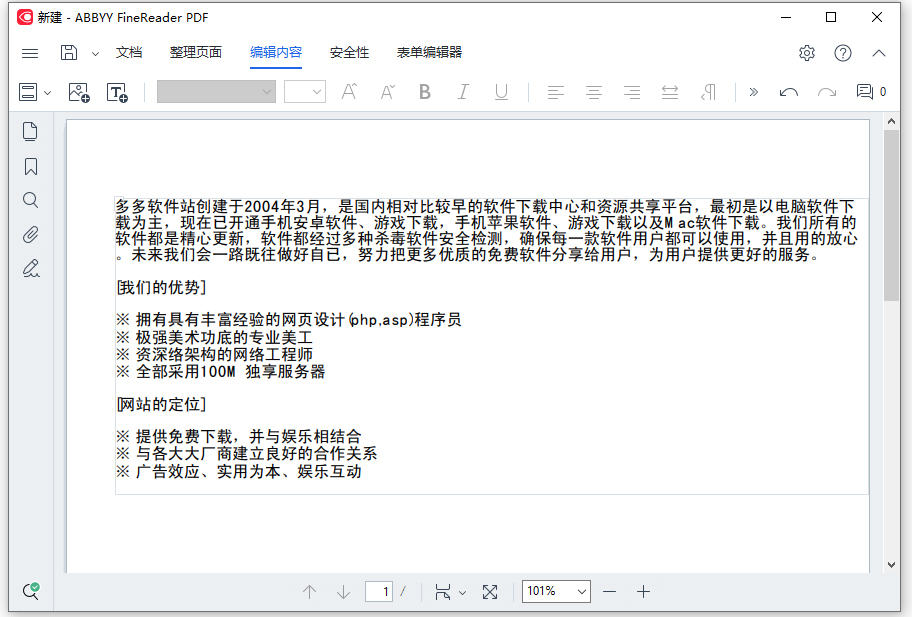912x617 pixels.
Task: Open the 101% zoom level dropdown
Action: (x=556, y=591)
